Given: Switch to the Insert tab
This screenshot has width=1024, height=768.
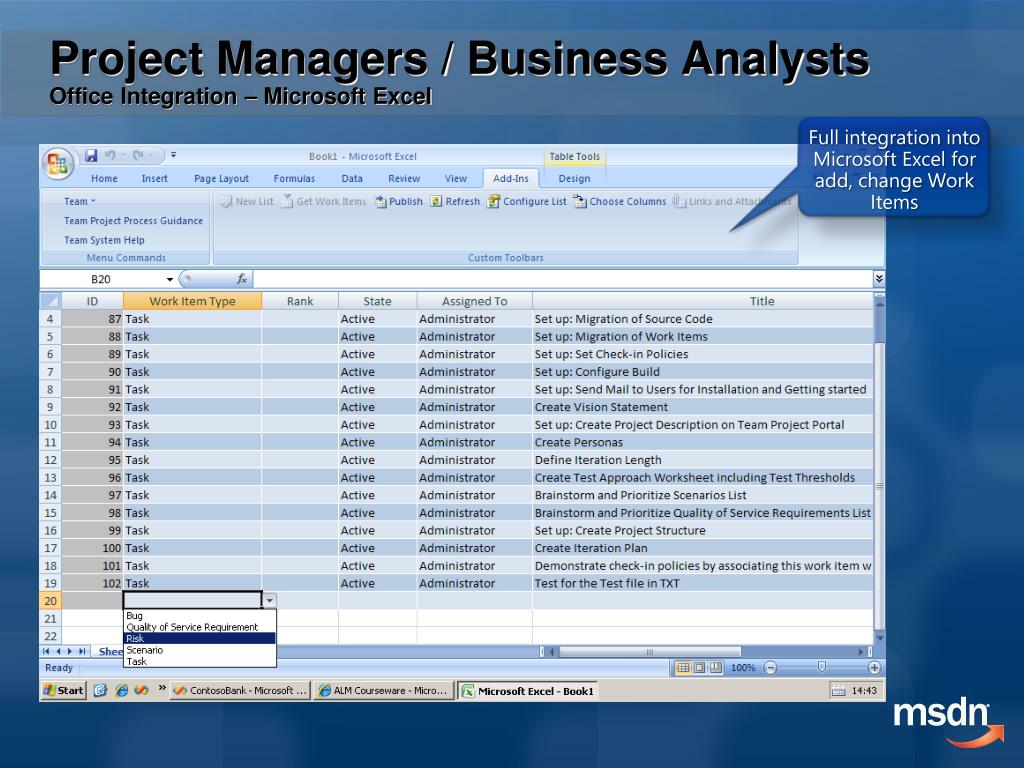Looking at the screenshot, I should [155, 178].
